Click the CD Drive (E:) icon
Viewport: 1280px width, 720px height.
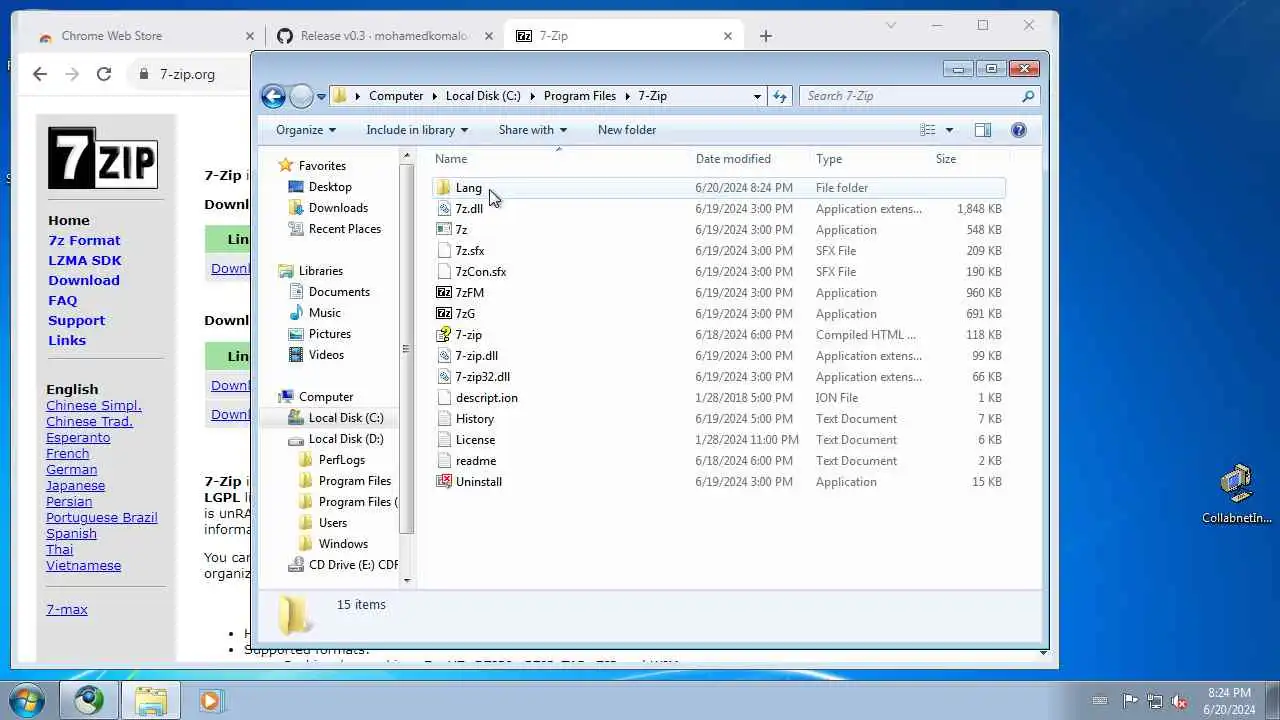[296, 565]
